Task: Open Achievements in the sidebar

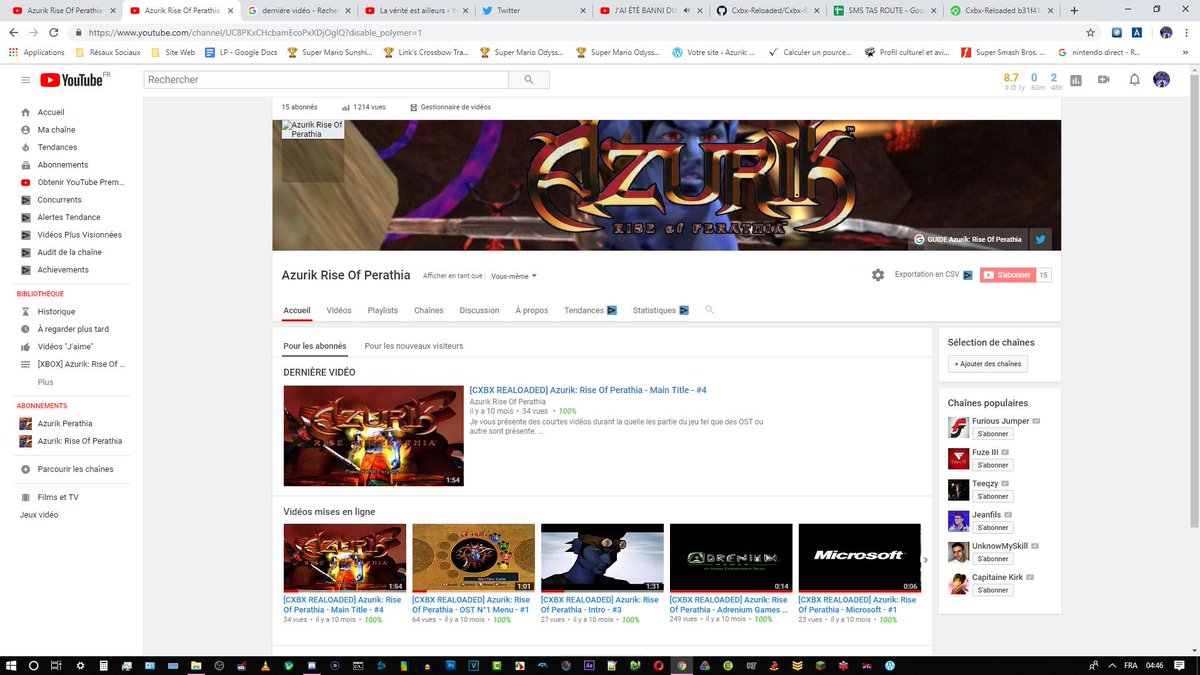Action: click(x=63, y=270)
